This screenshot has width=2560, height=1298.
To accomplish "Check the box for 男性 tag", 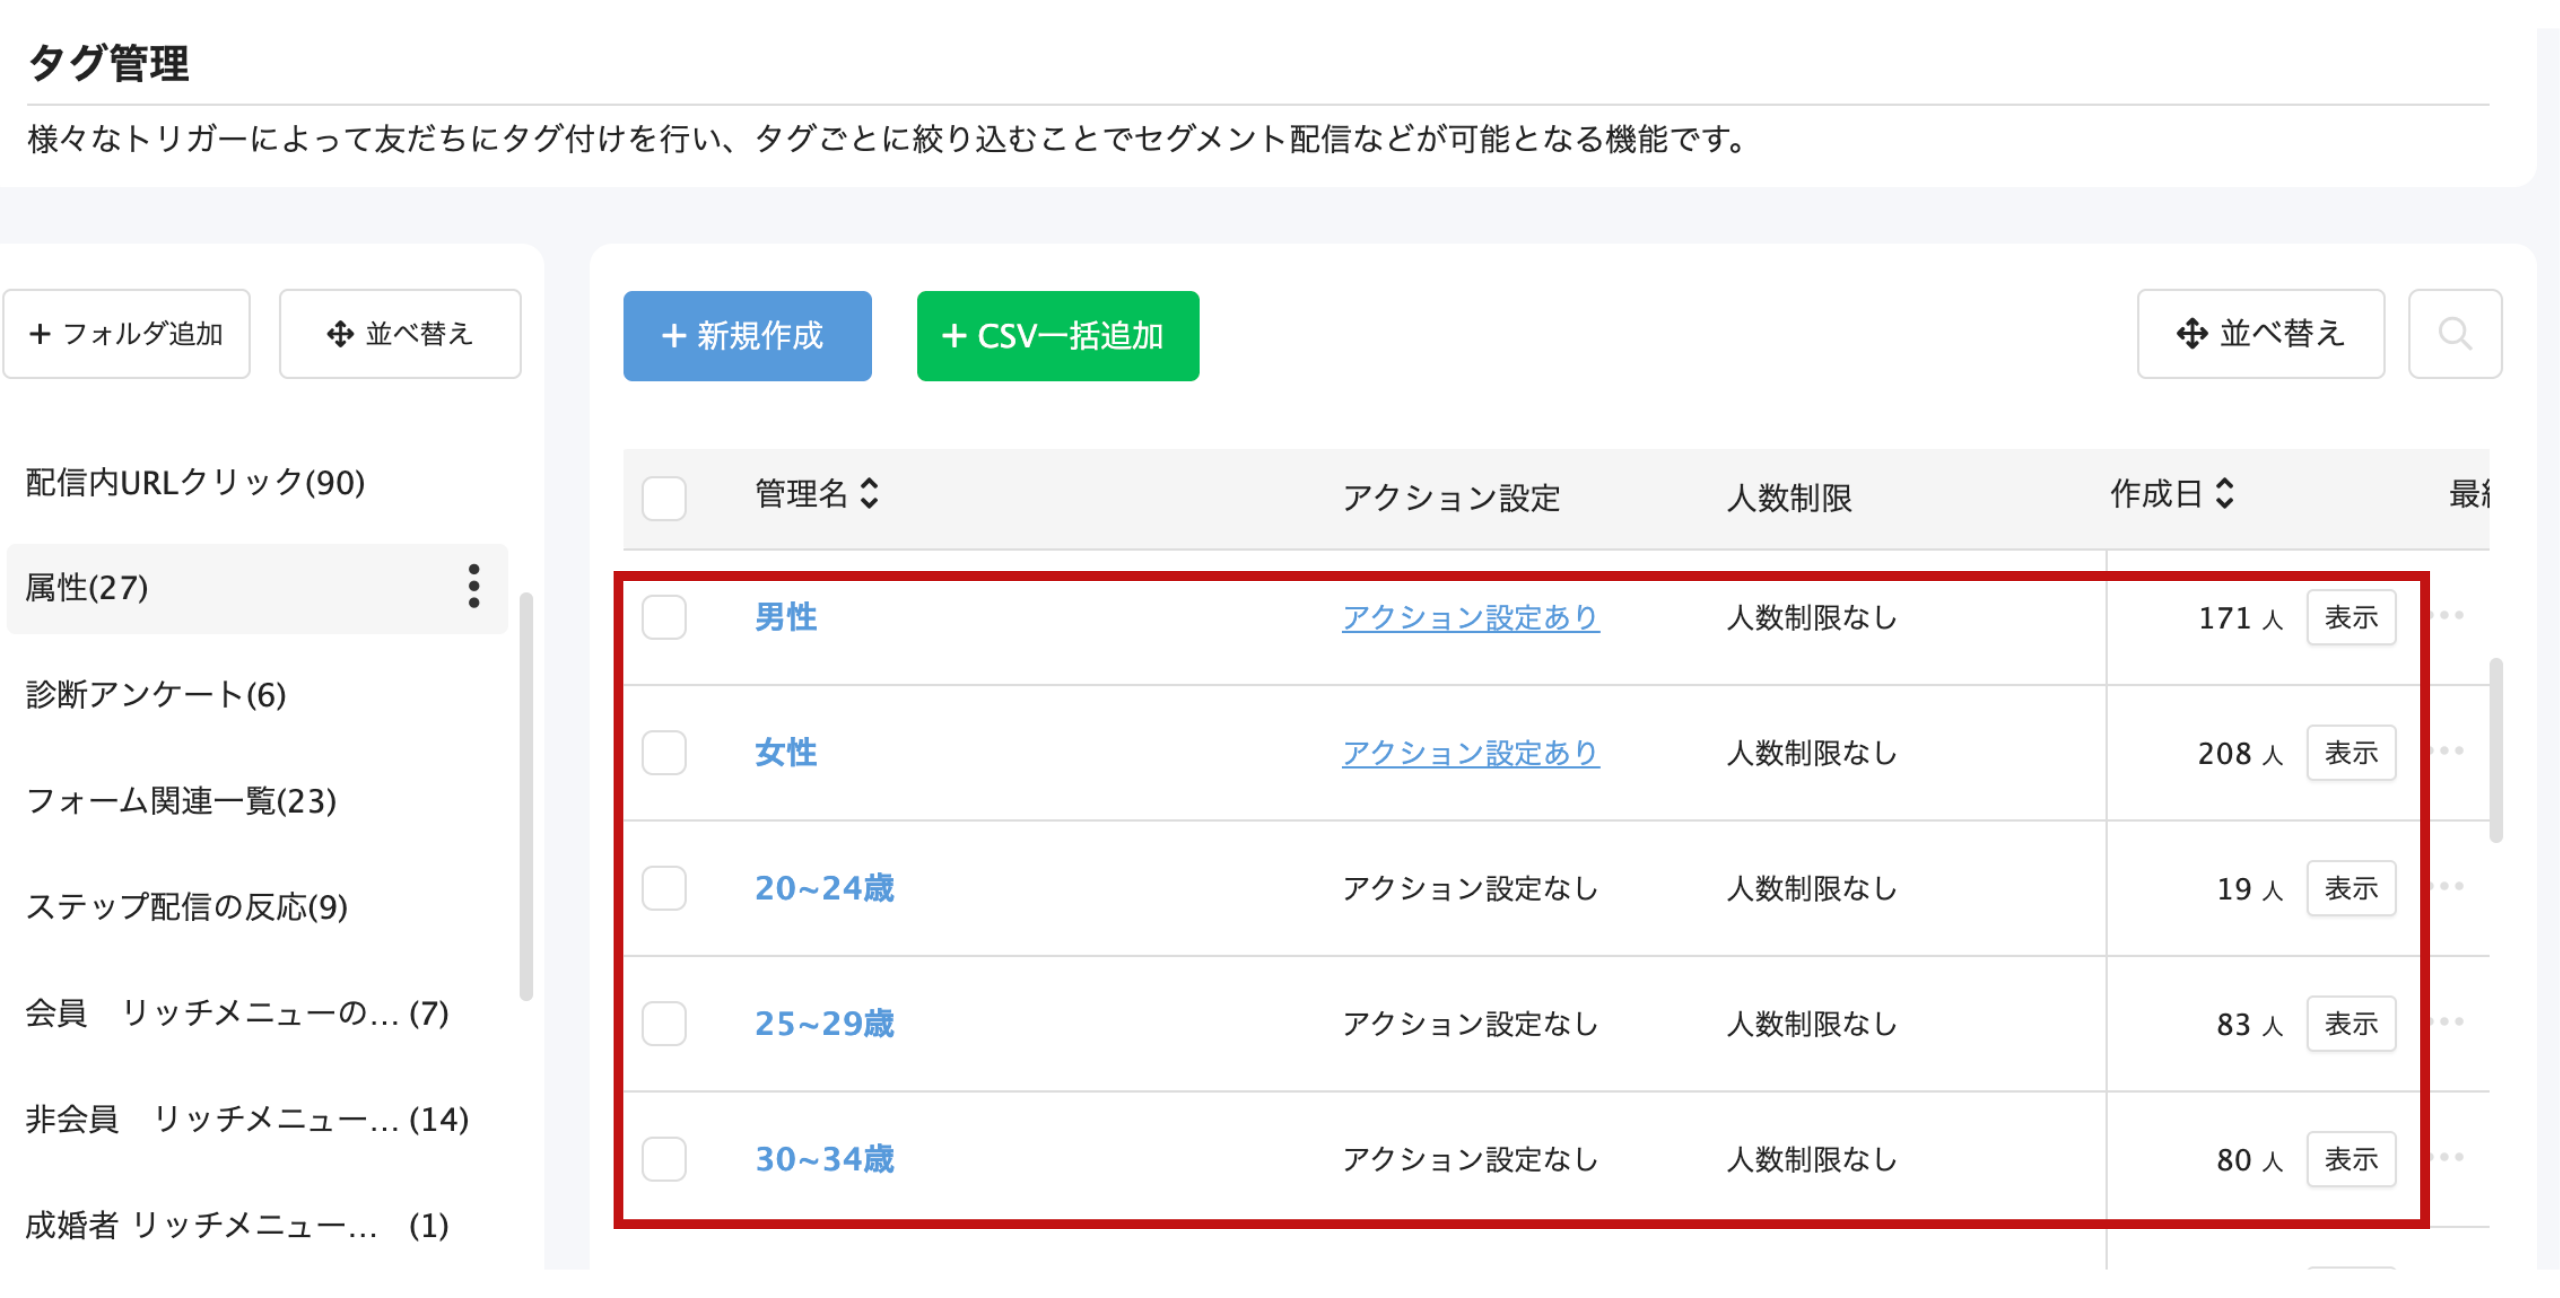I will point(664,617).
